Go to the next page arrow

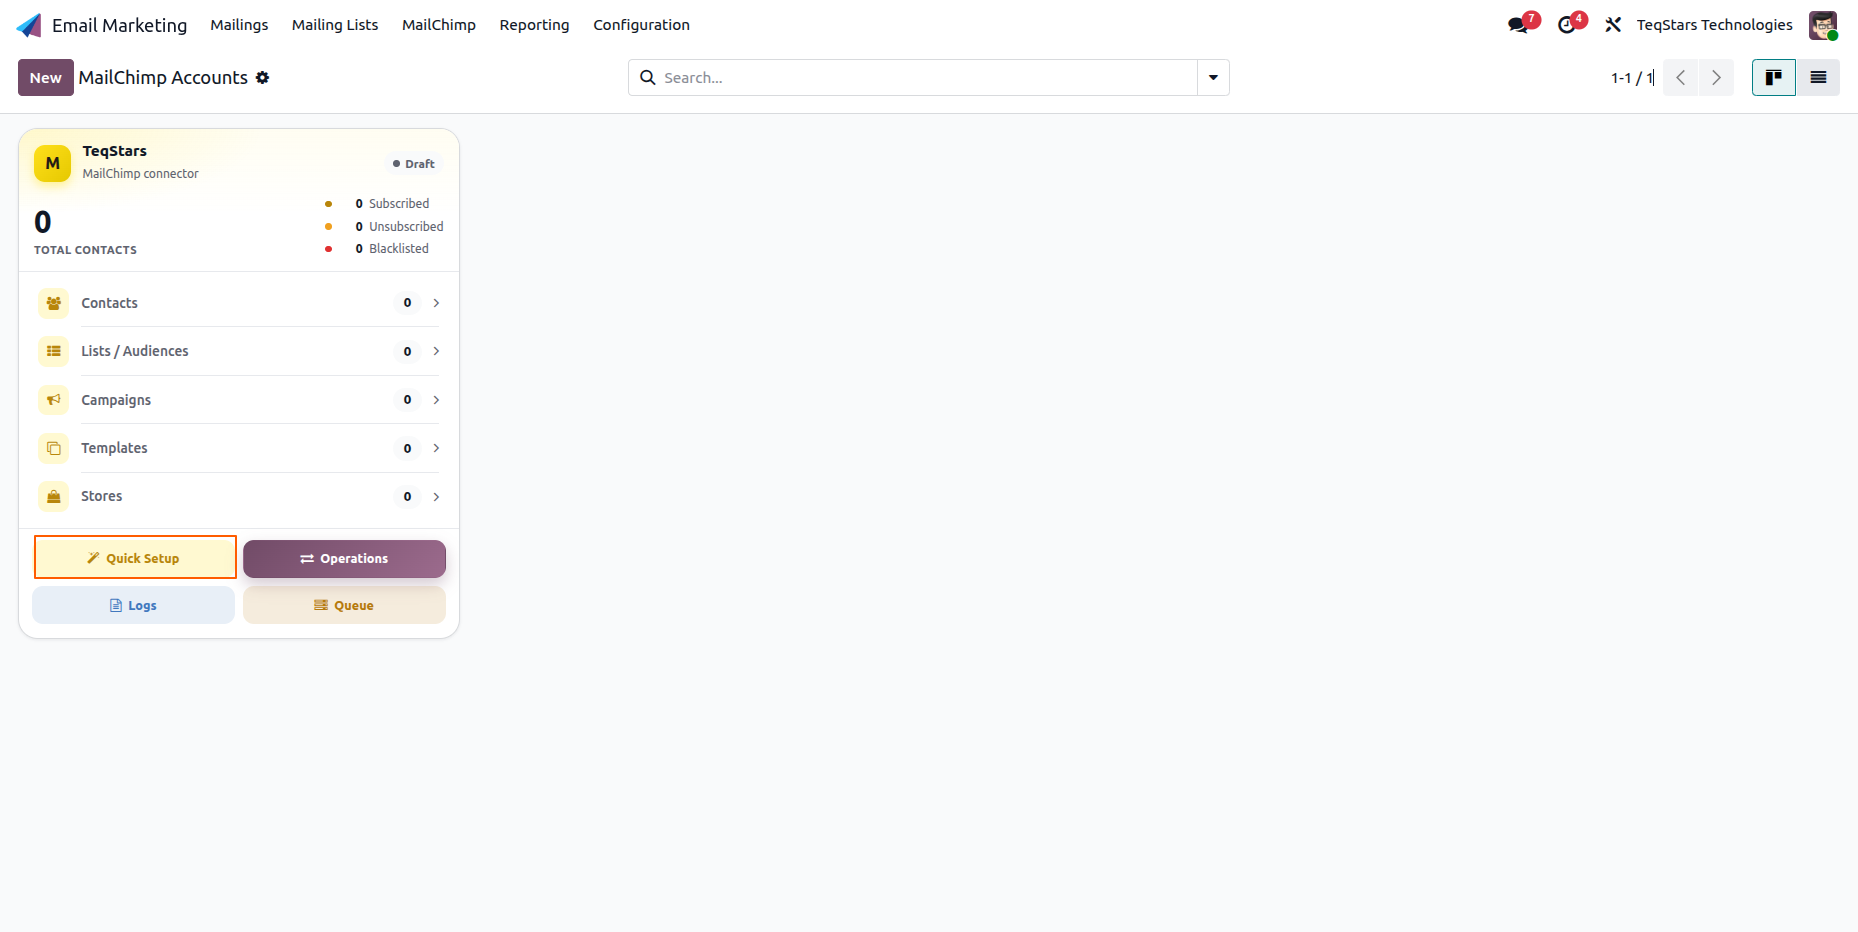click(x=1716, y=78)
